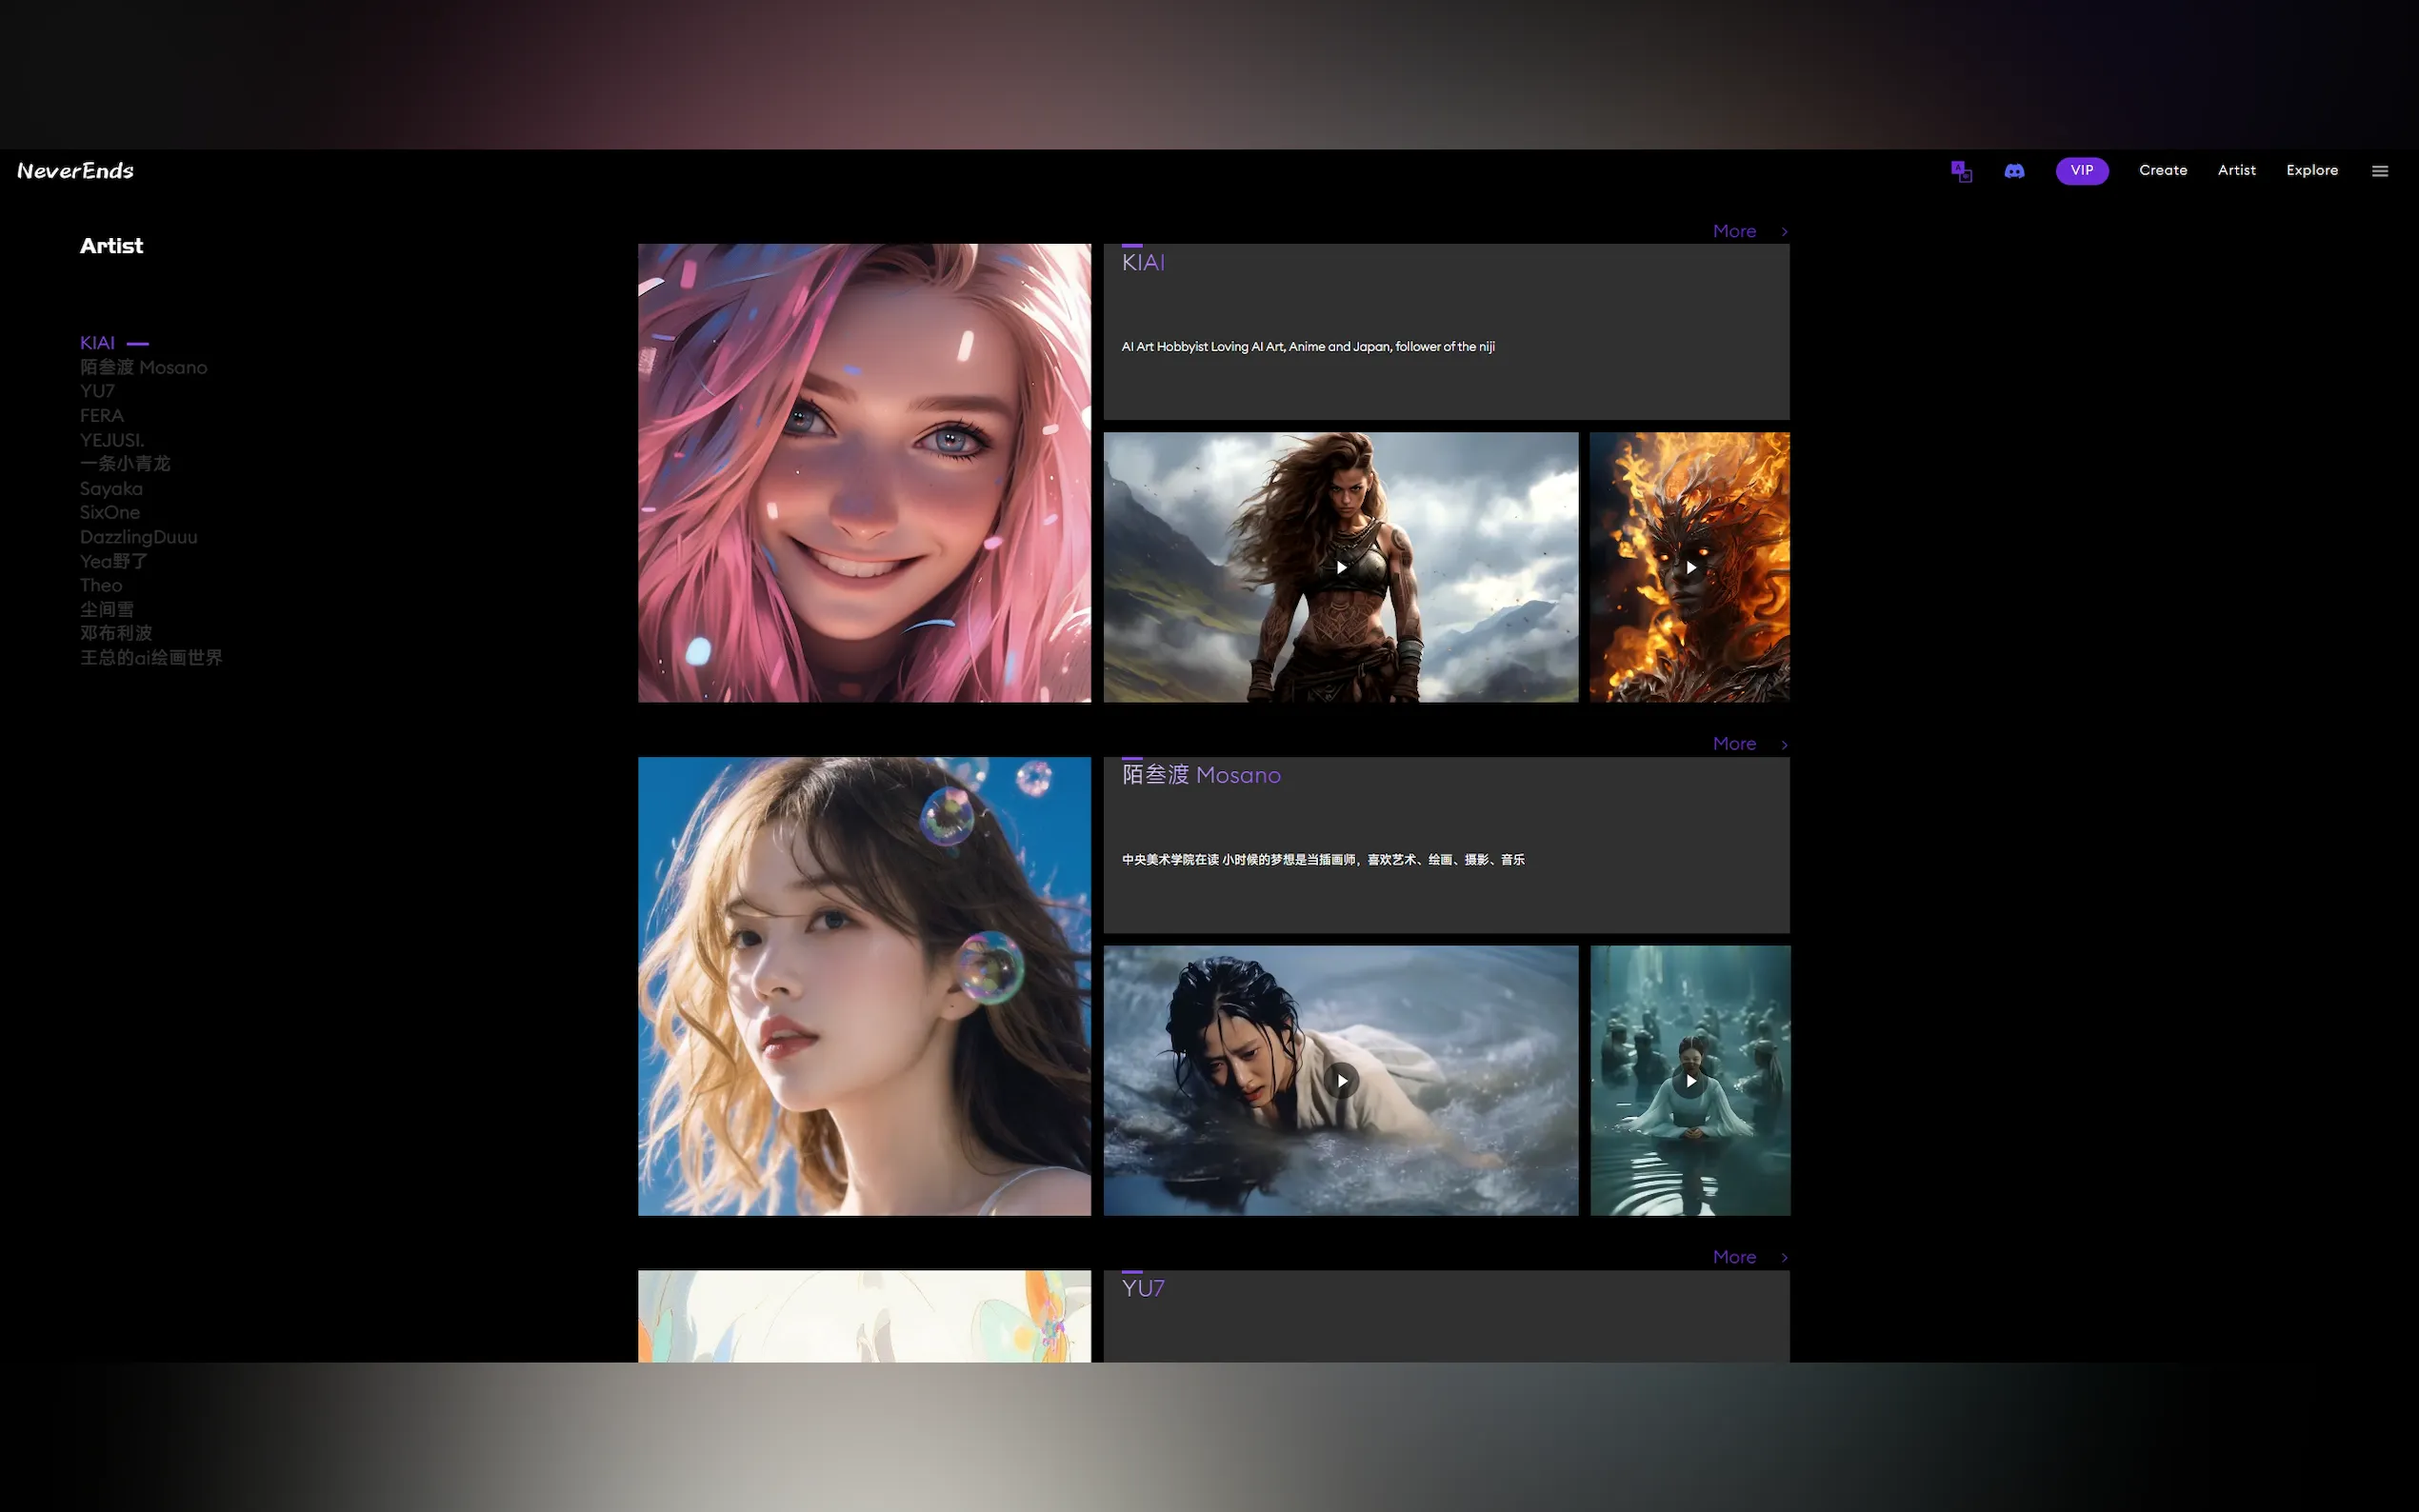Image resolution: width=2419 pixels, height=1512 pixels.
Task: Open the Discord icon link
Action: click(x=2014, y=171)
